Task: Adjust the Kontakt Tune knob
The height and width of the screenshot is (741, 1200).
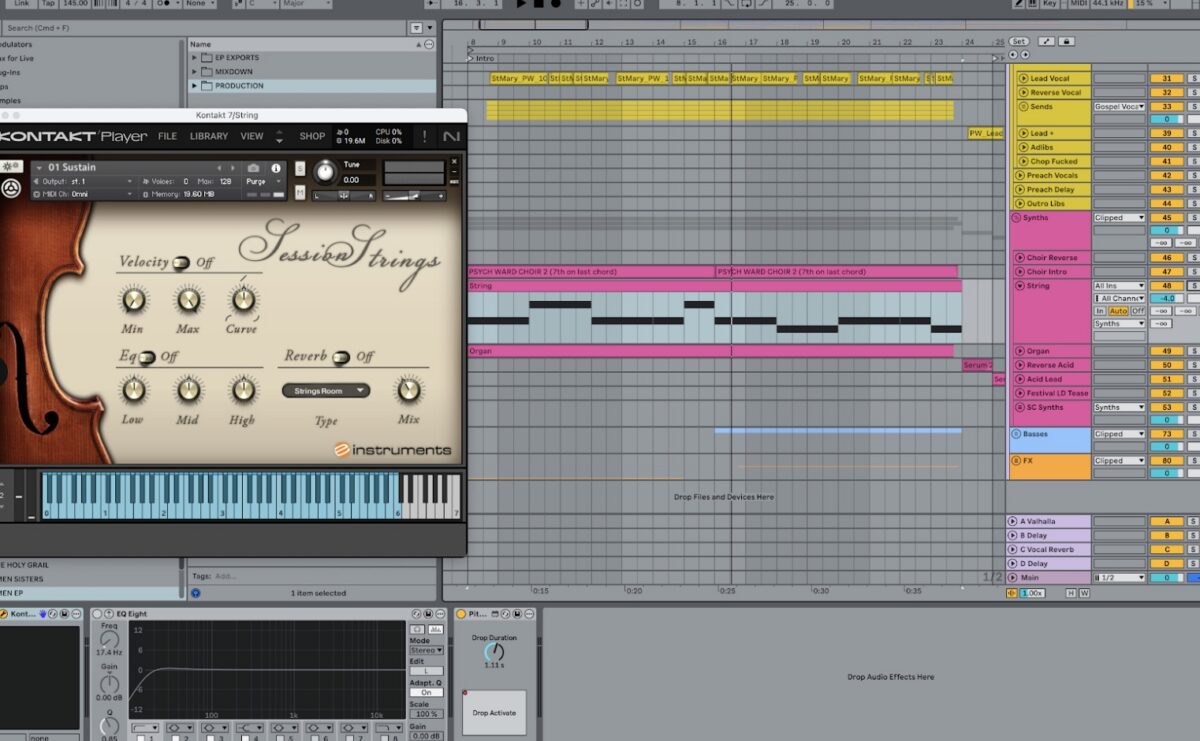Action: 326,171
